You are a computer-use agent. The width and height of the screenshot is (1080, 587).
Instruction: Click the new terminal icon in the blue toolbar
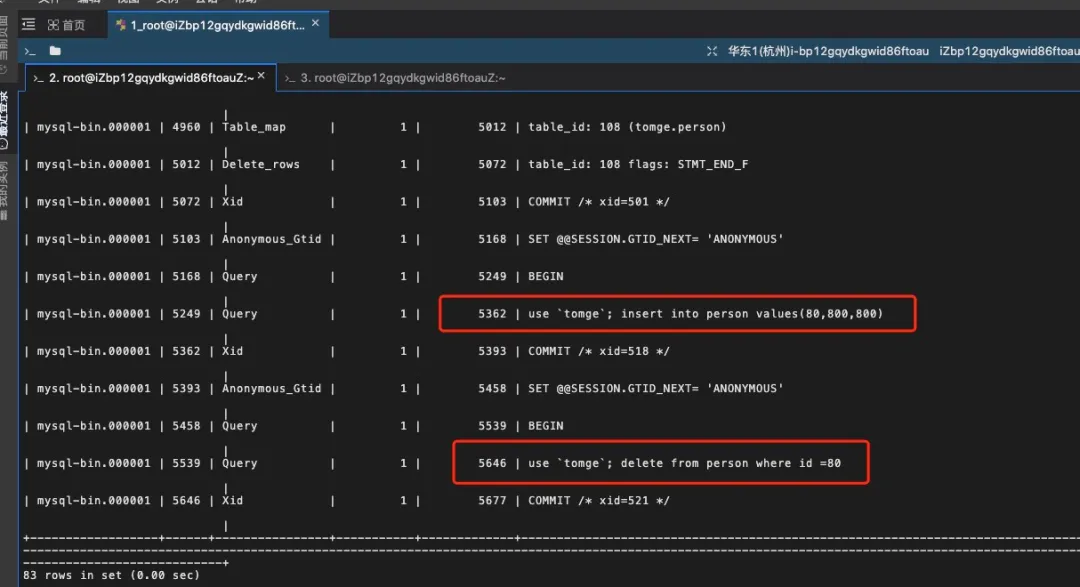(30, 51)
